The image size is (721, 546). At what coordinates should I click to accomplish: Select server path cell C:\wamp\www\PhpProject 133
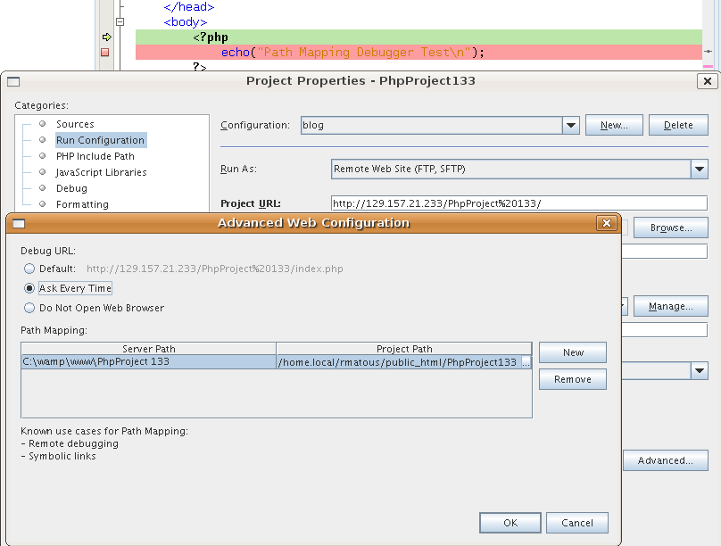[x=149, y=362]
